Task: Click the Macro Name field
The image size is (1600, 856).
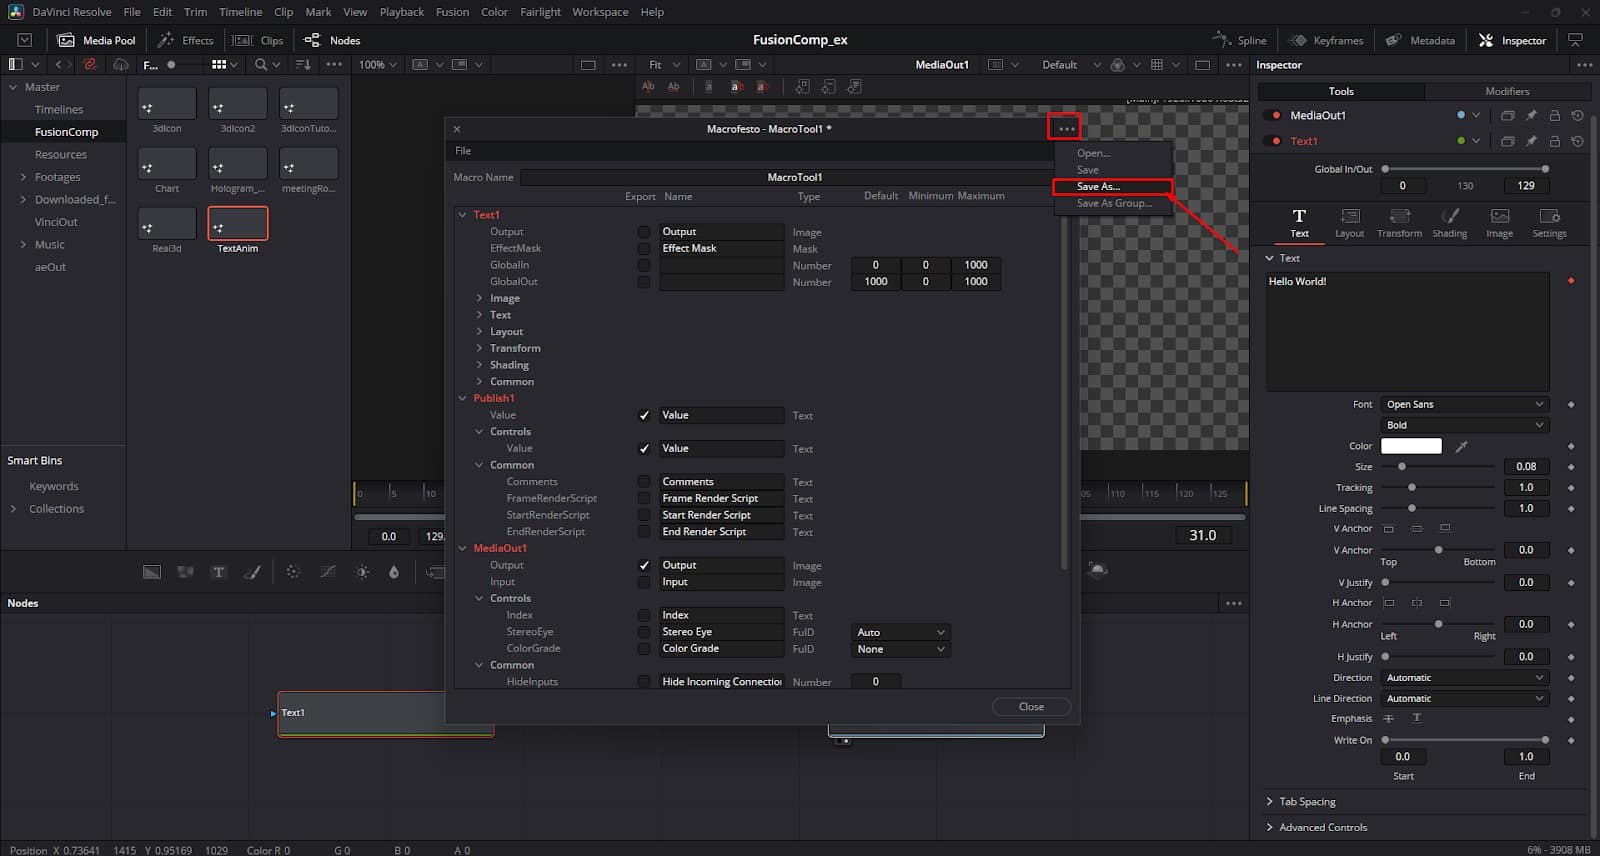Action: tap(794, 177)
